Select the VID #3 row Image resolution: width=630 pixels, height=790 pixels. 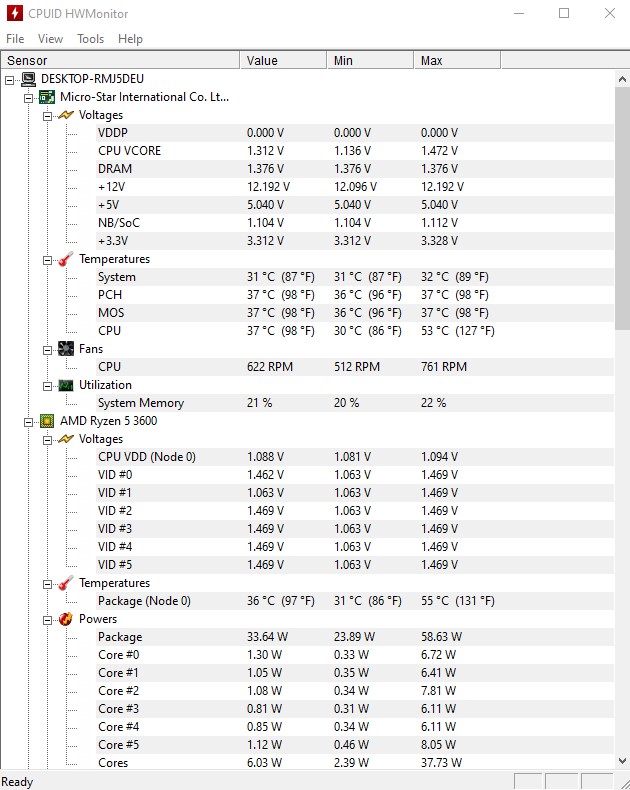355,529
